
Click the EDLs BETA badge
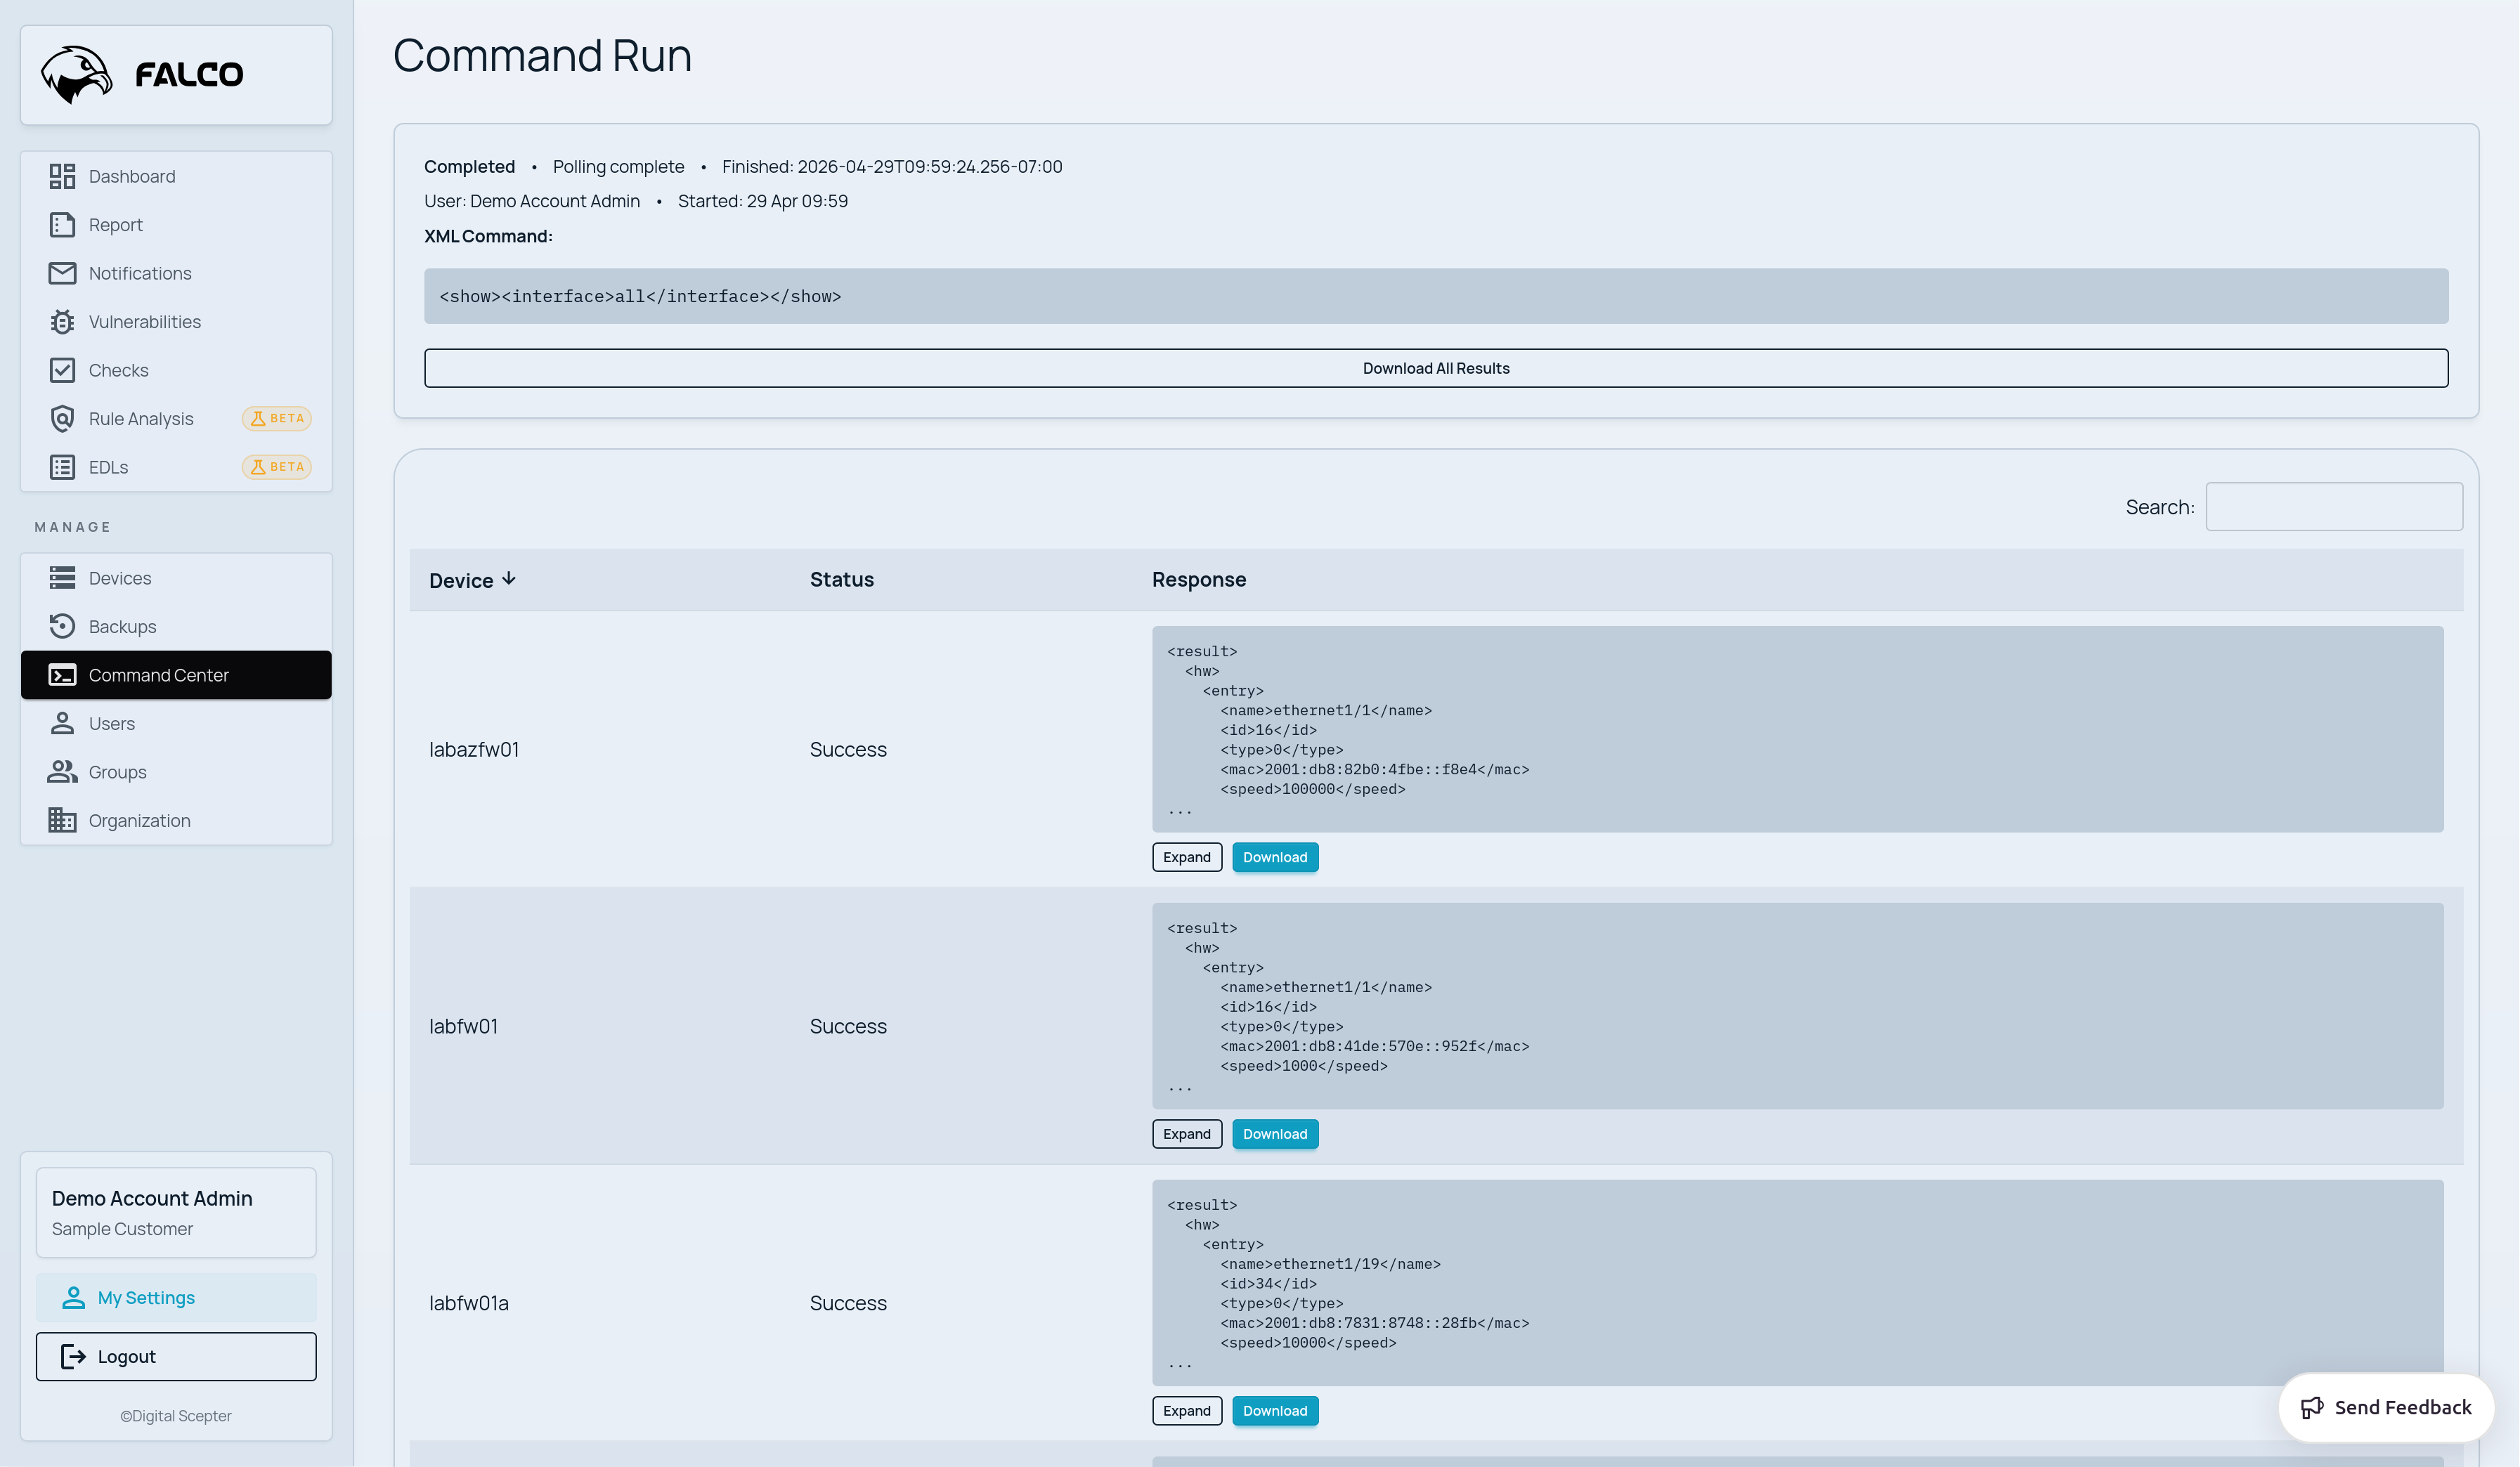pos(277,467)
